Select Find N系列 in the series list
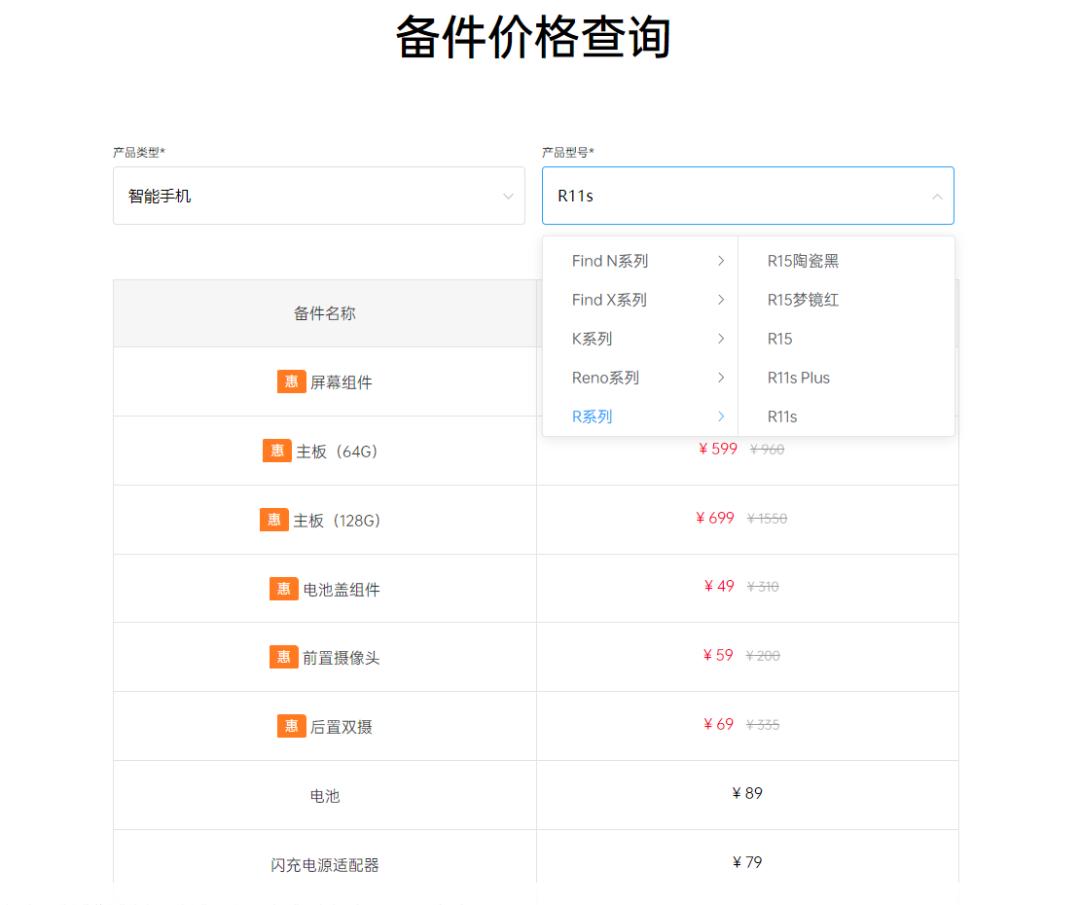1080x905 pixels. click(610, 261)
